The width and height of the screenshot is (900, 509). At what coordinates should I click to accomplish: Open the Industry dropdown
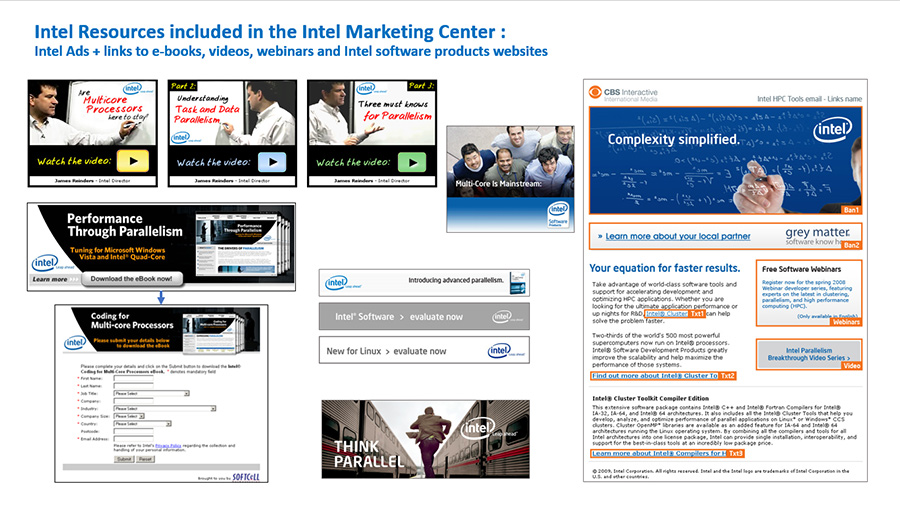165,409
